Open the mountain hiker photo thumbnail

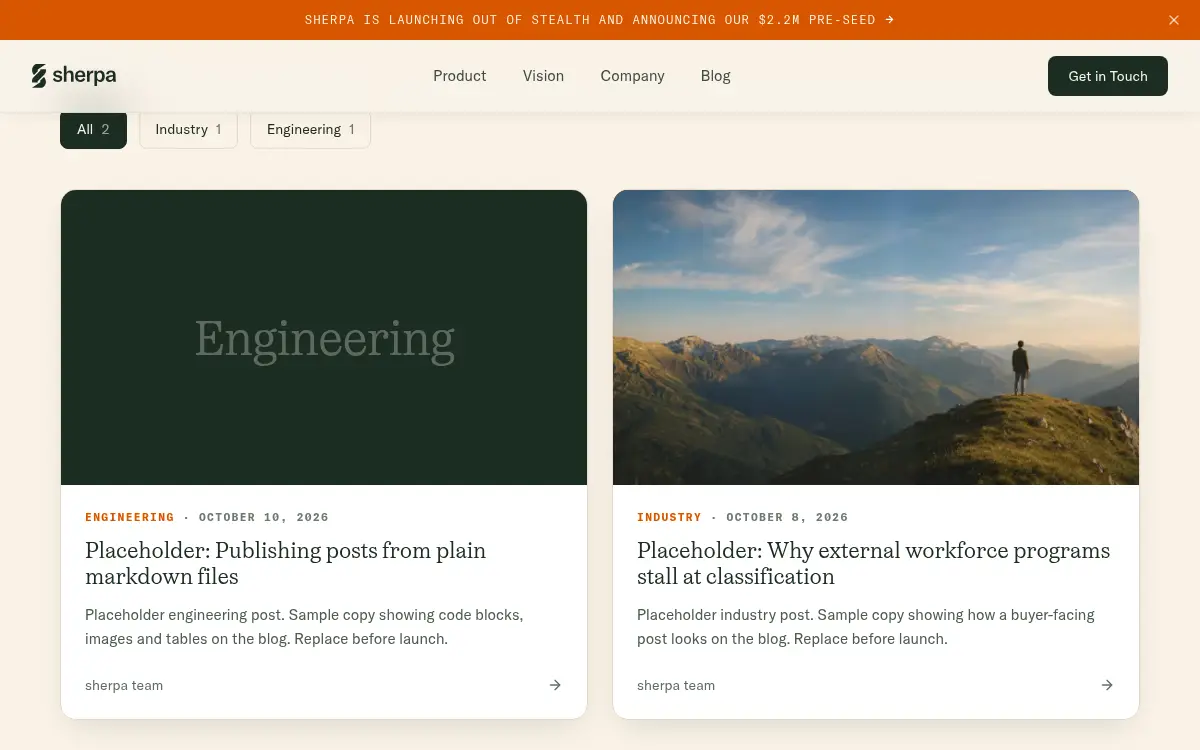tap(876, 338)
